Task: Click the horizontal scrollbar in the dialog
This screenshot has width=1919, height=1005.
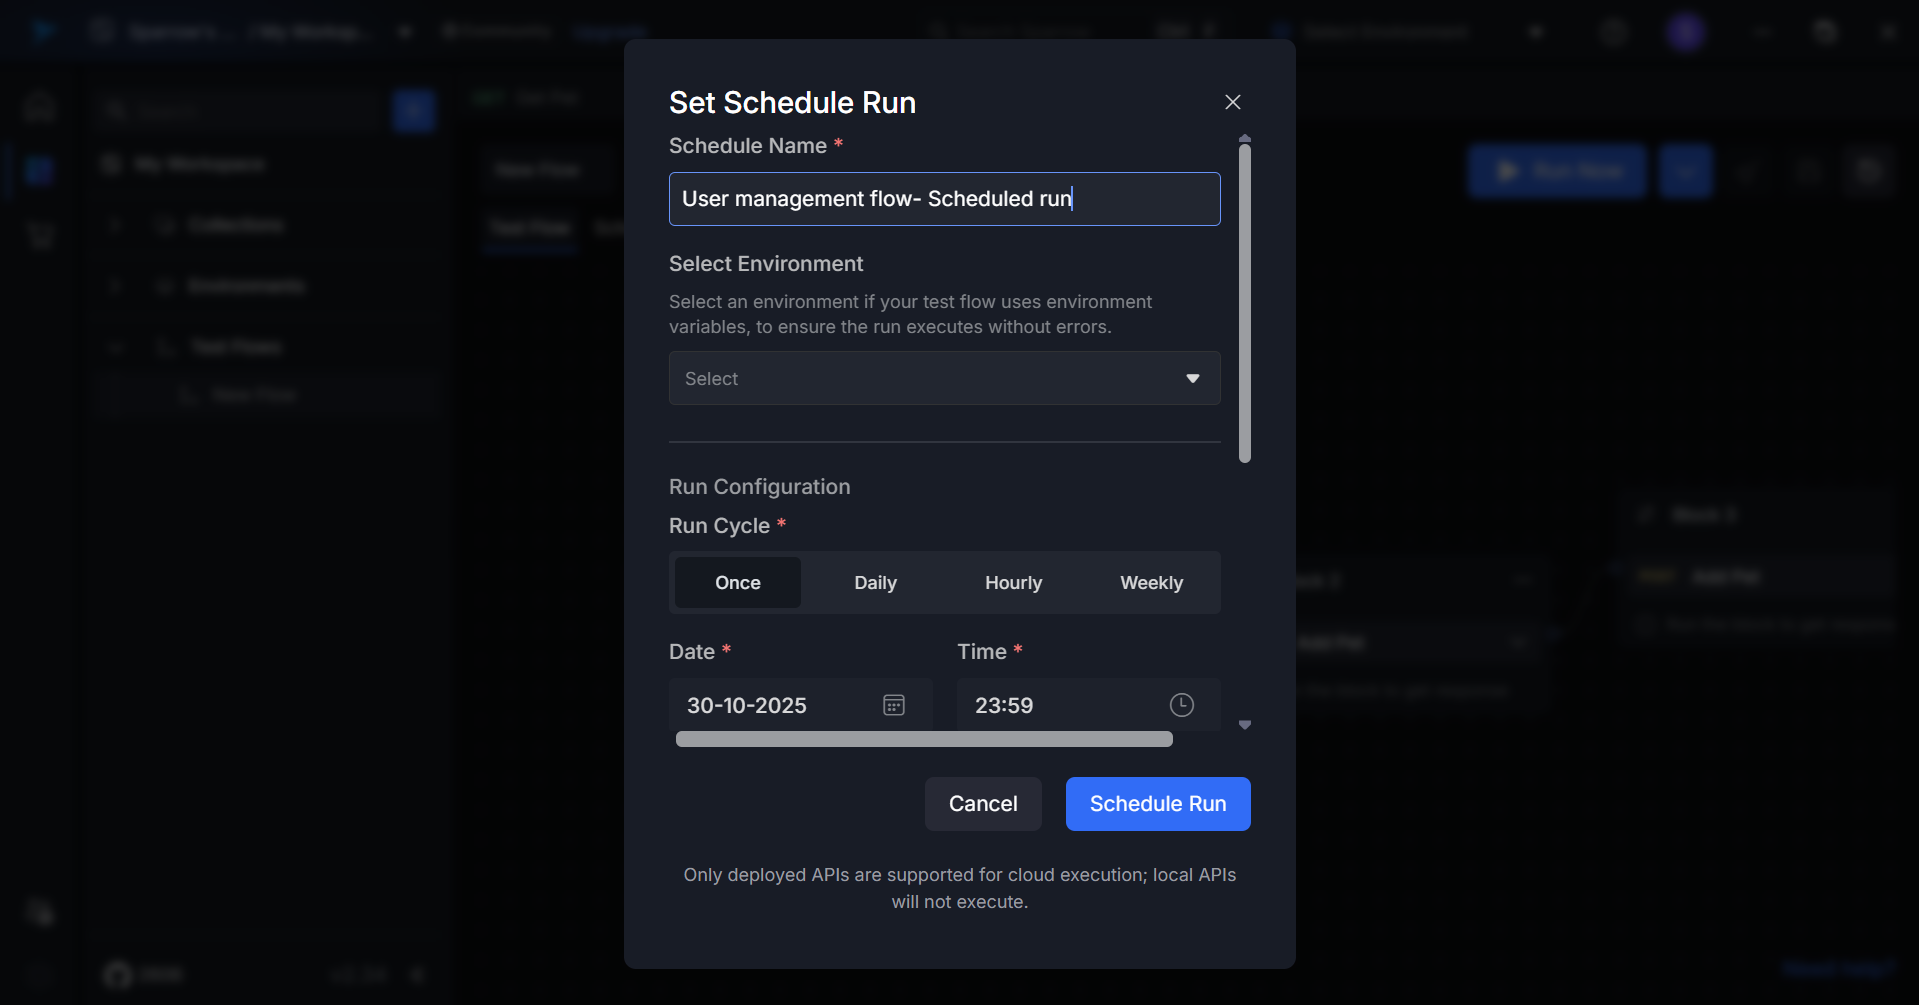Action: coord(923,739)
